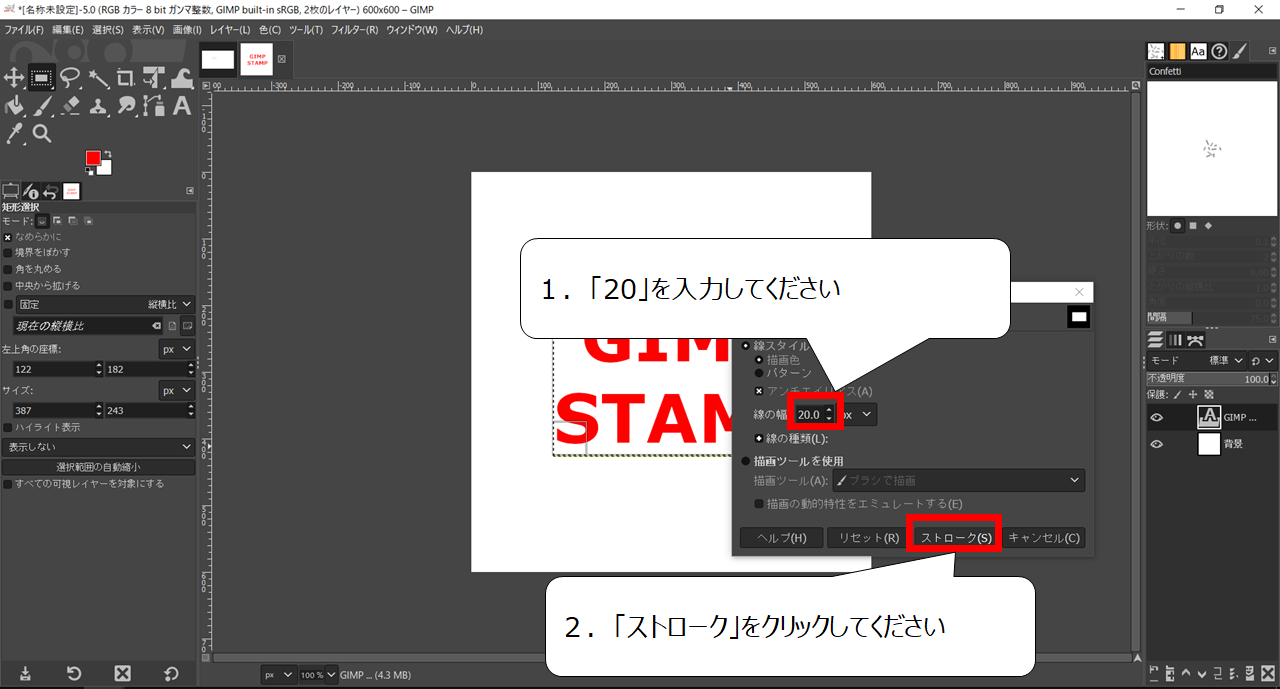Select the Text tool

[x=182, y=105]
